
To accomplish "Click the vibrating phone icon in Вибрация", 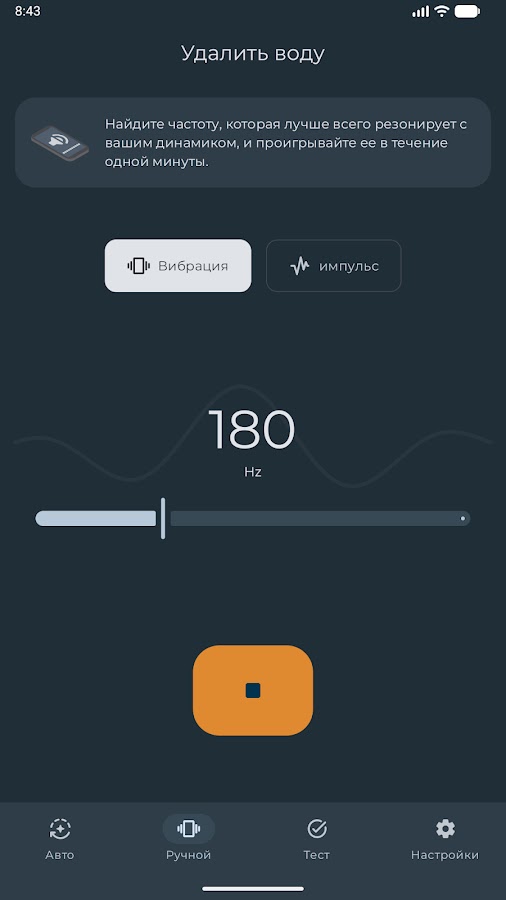I will point(138,266).
